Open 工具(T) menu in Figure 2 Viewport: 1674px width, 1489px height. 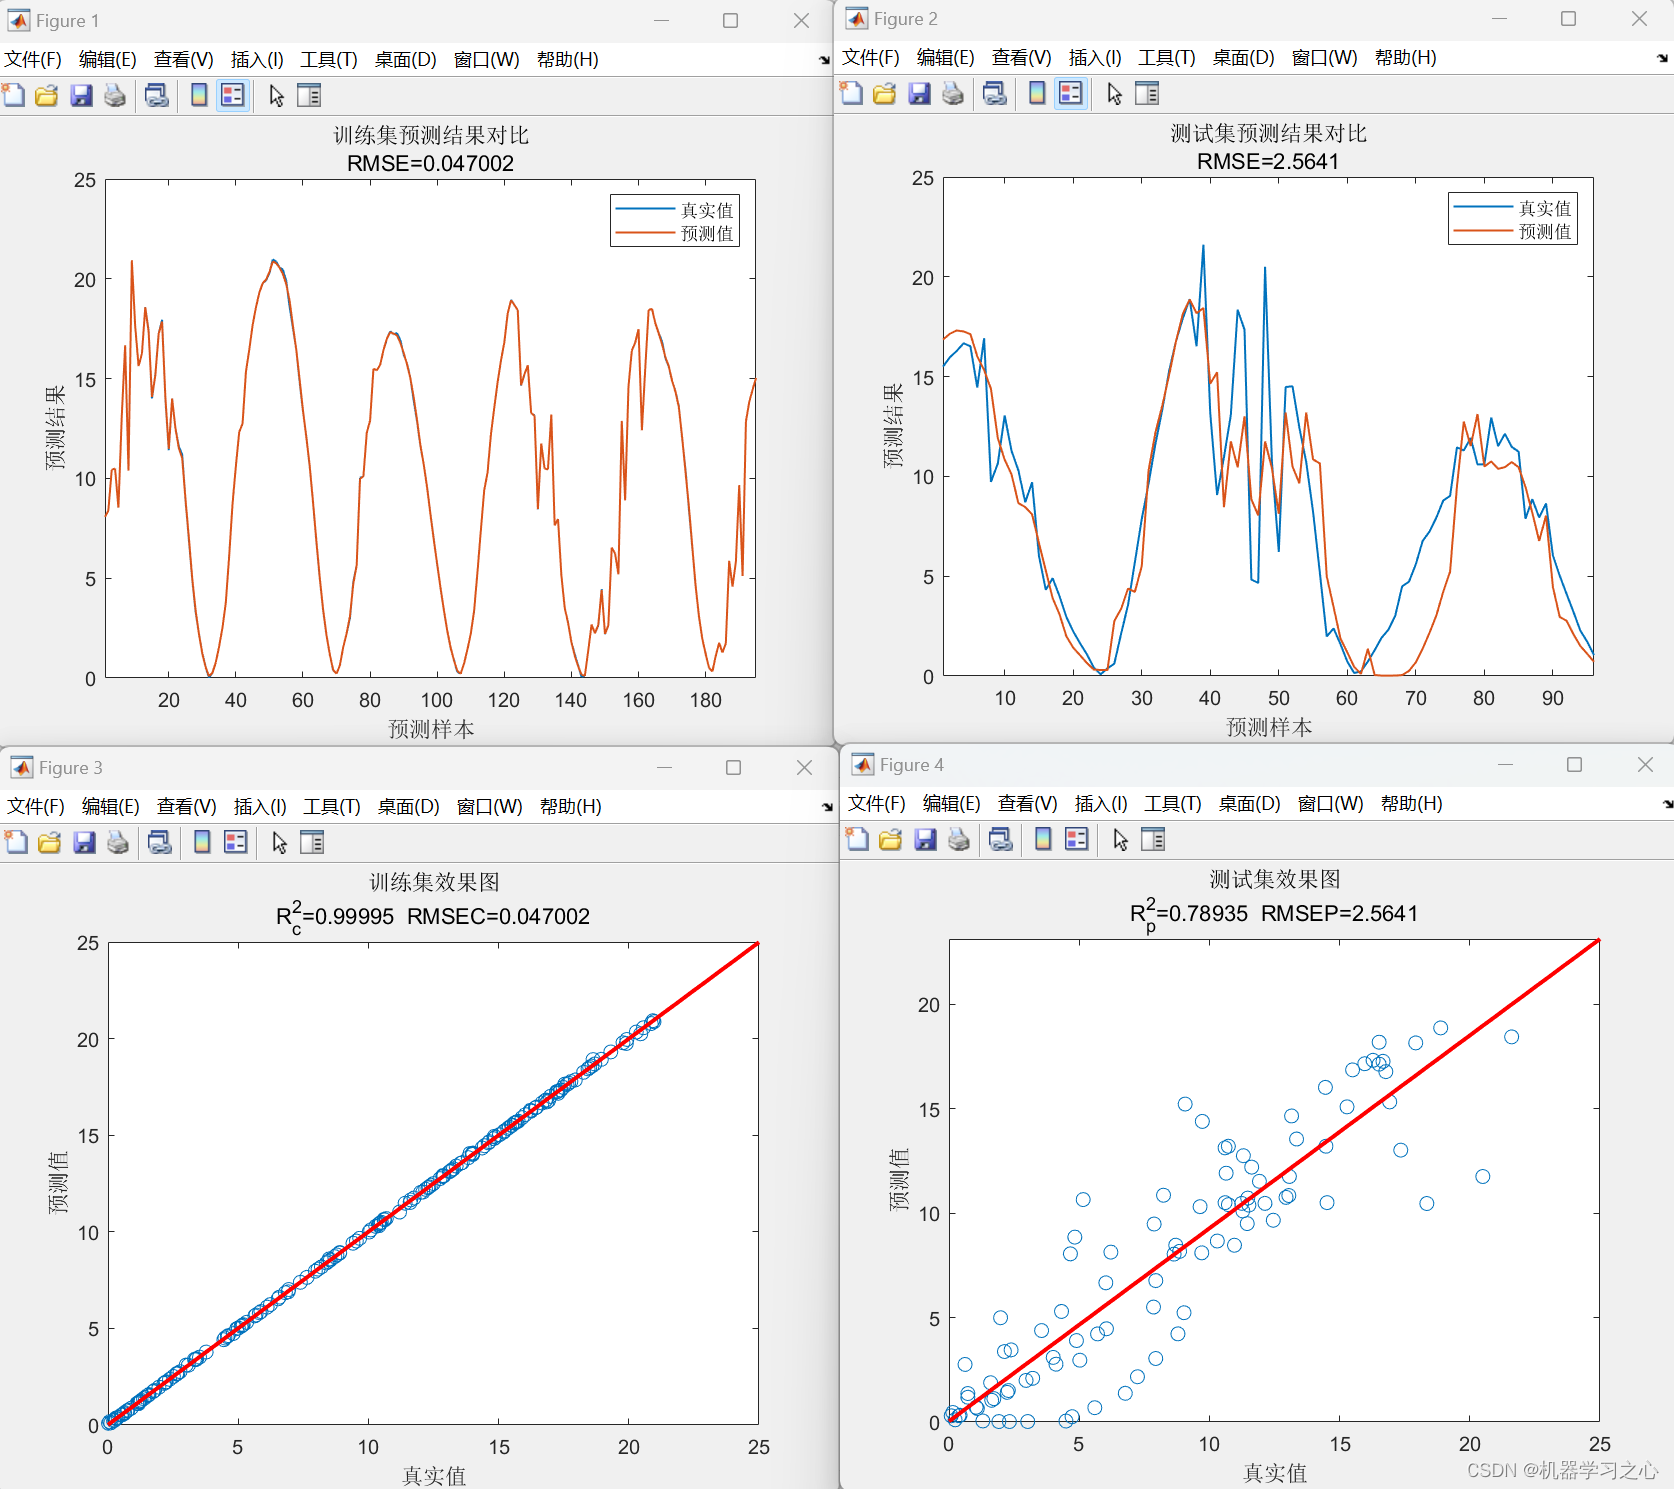[1167, 57]
